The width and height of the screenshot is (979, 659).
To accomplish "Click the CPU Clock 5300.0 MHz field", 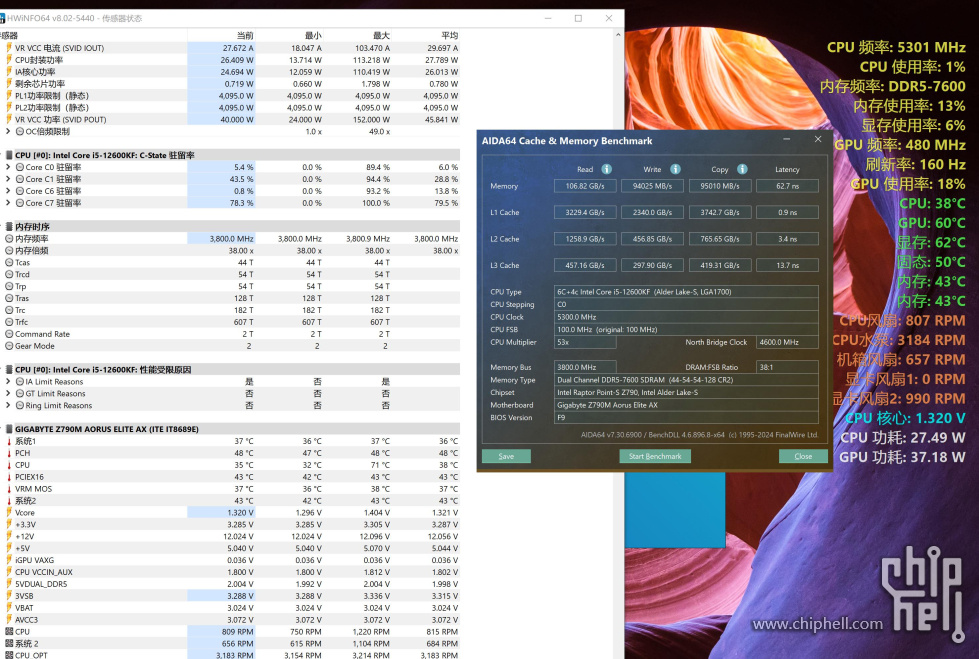I will [x=686, y=317].
